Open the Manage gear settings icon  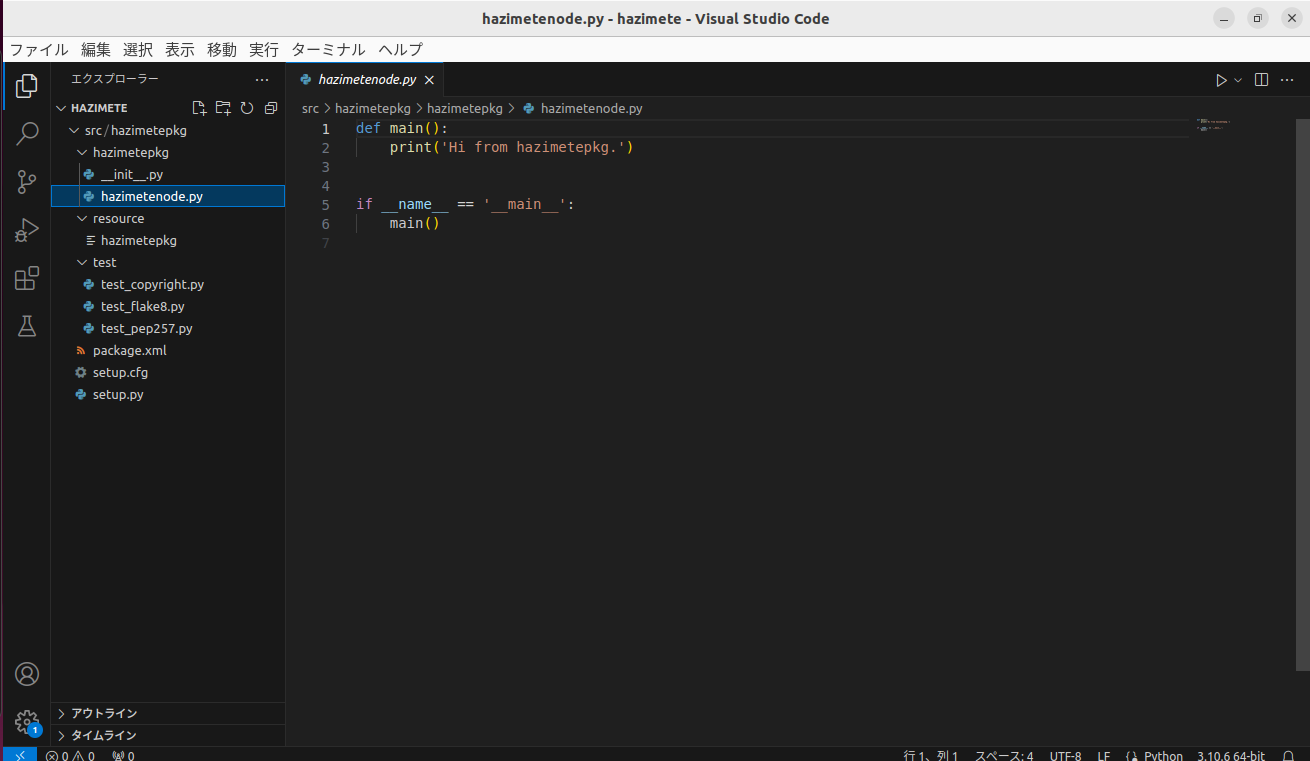click(27, 721)
